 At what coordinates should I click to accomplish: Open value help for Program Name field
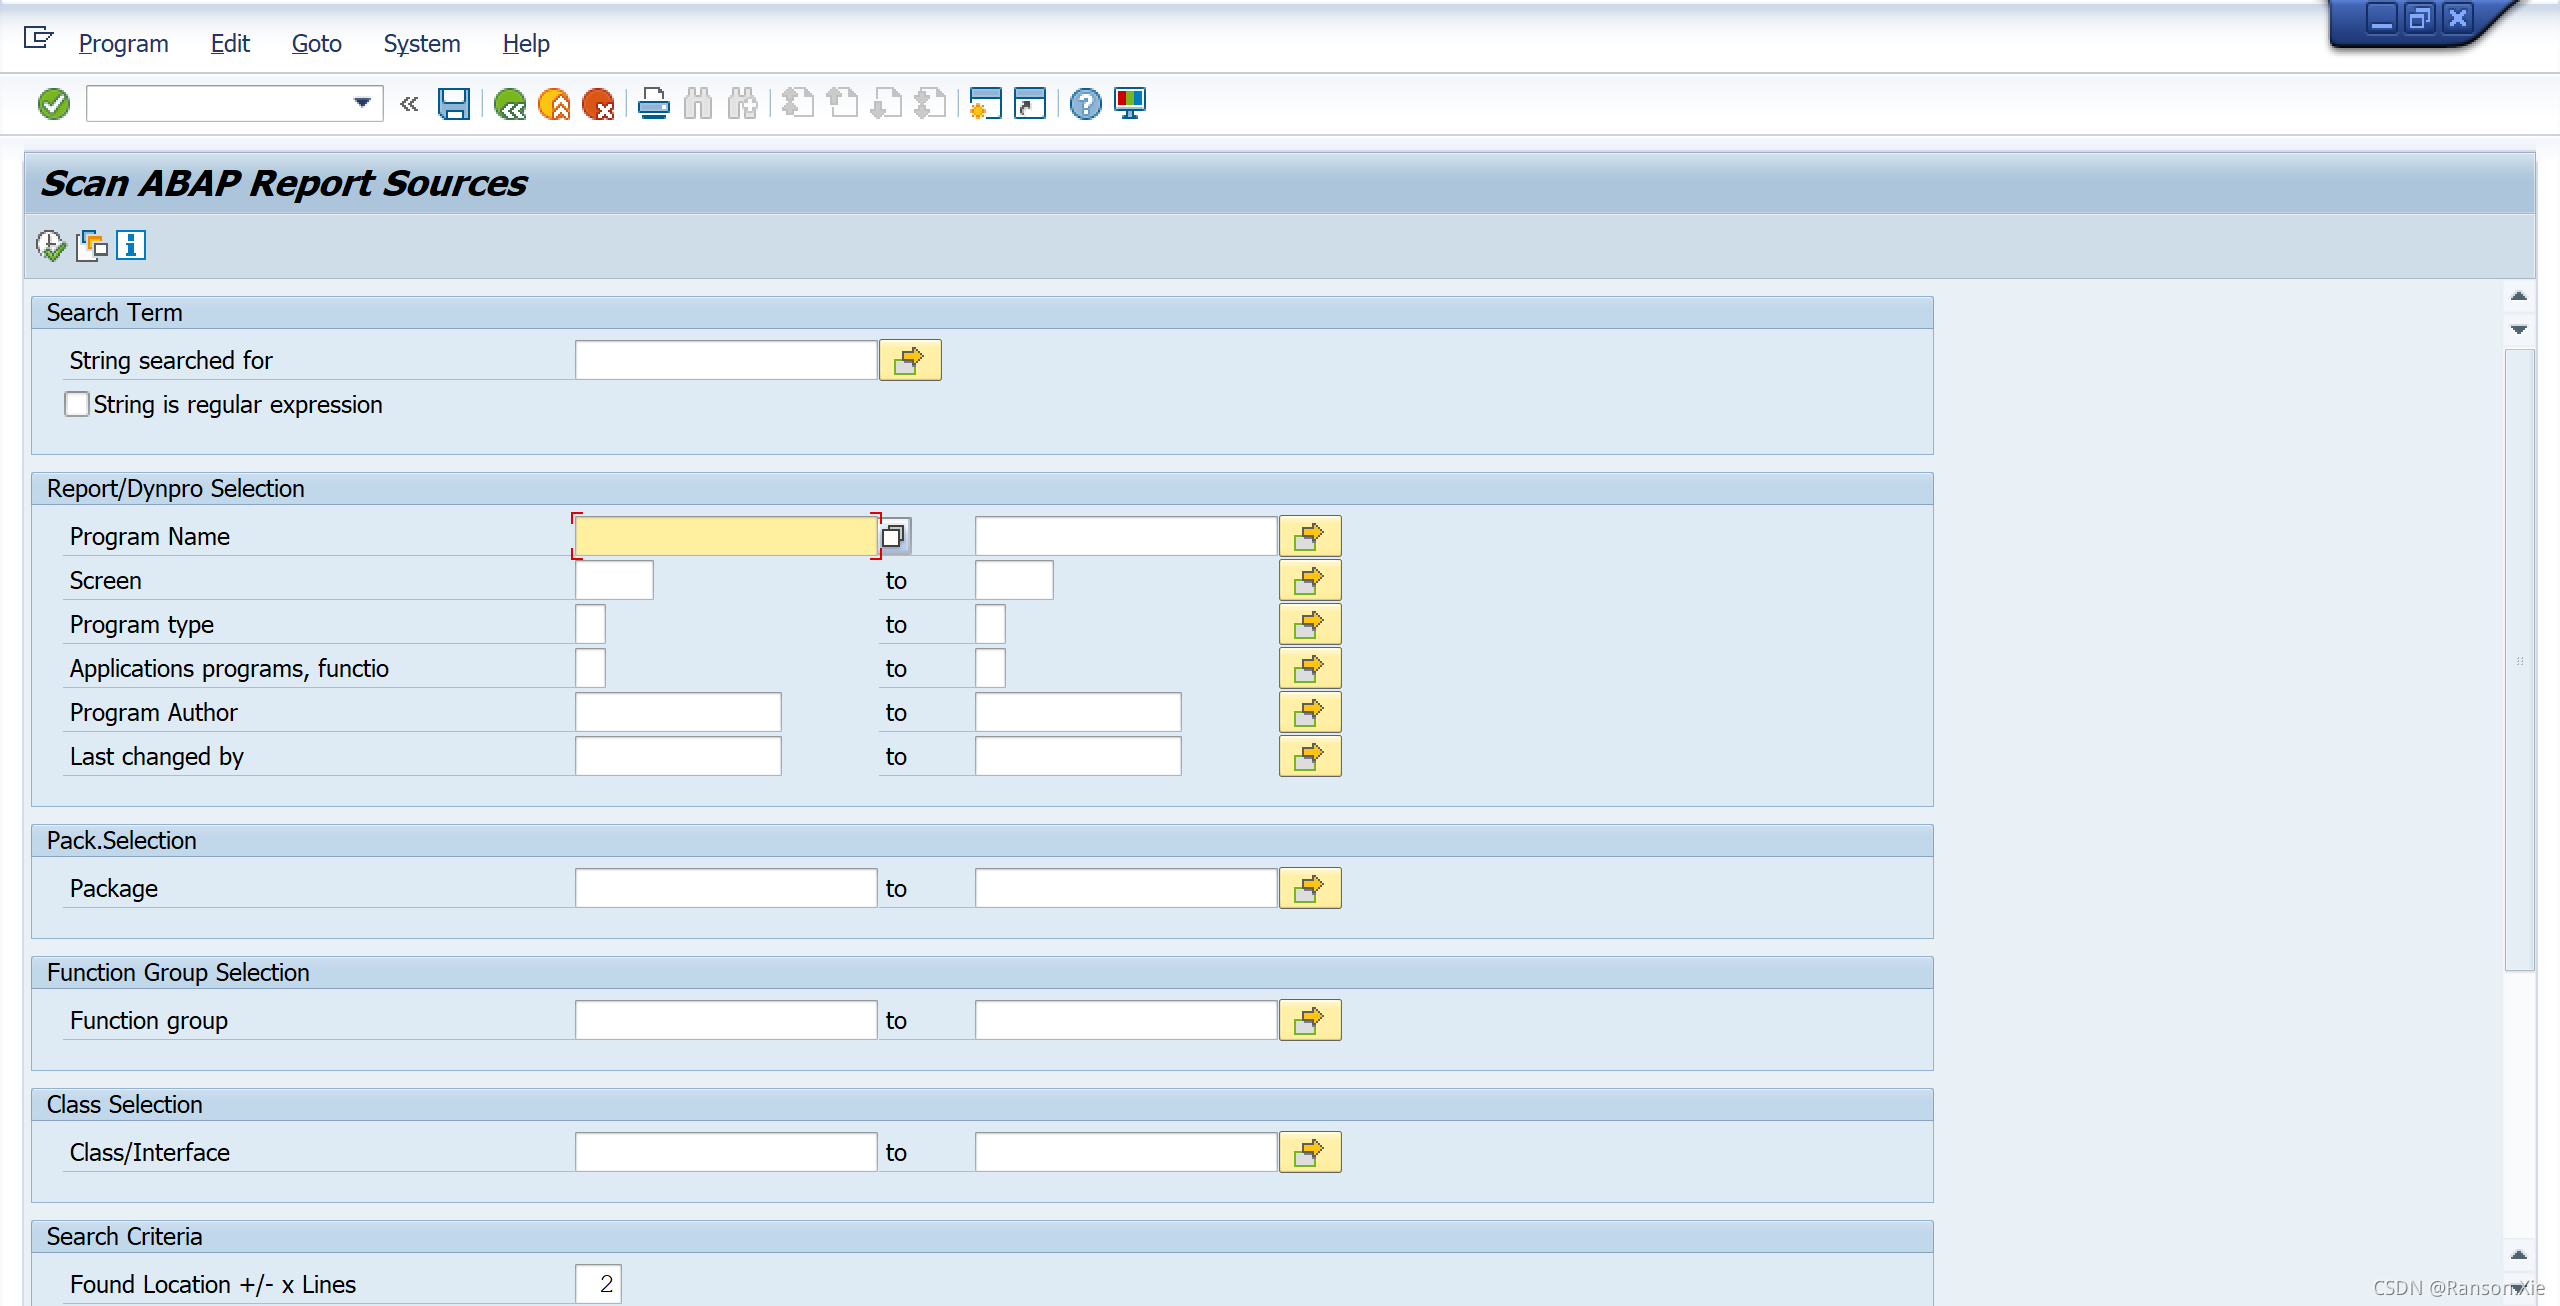coord(893,536)
